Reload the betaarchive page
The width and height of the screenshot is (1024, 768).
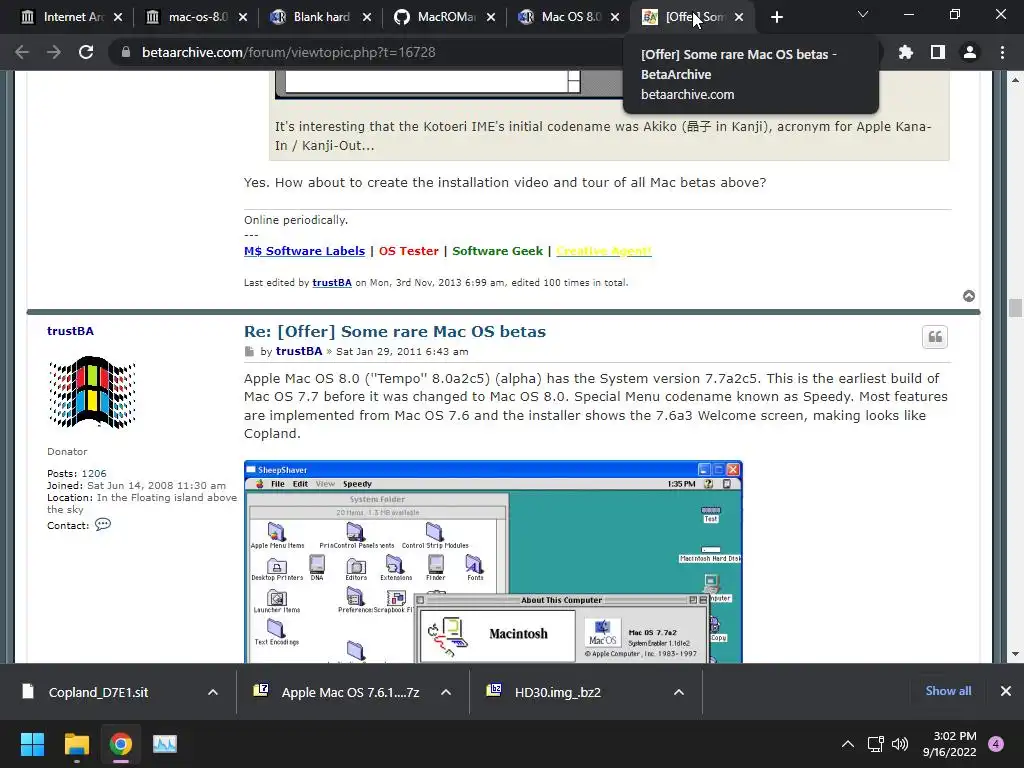(86, 52)
